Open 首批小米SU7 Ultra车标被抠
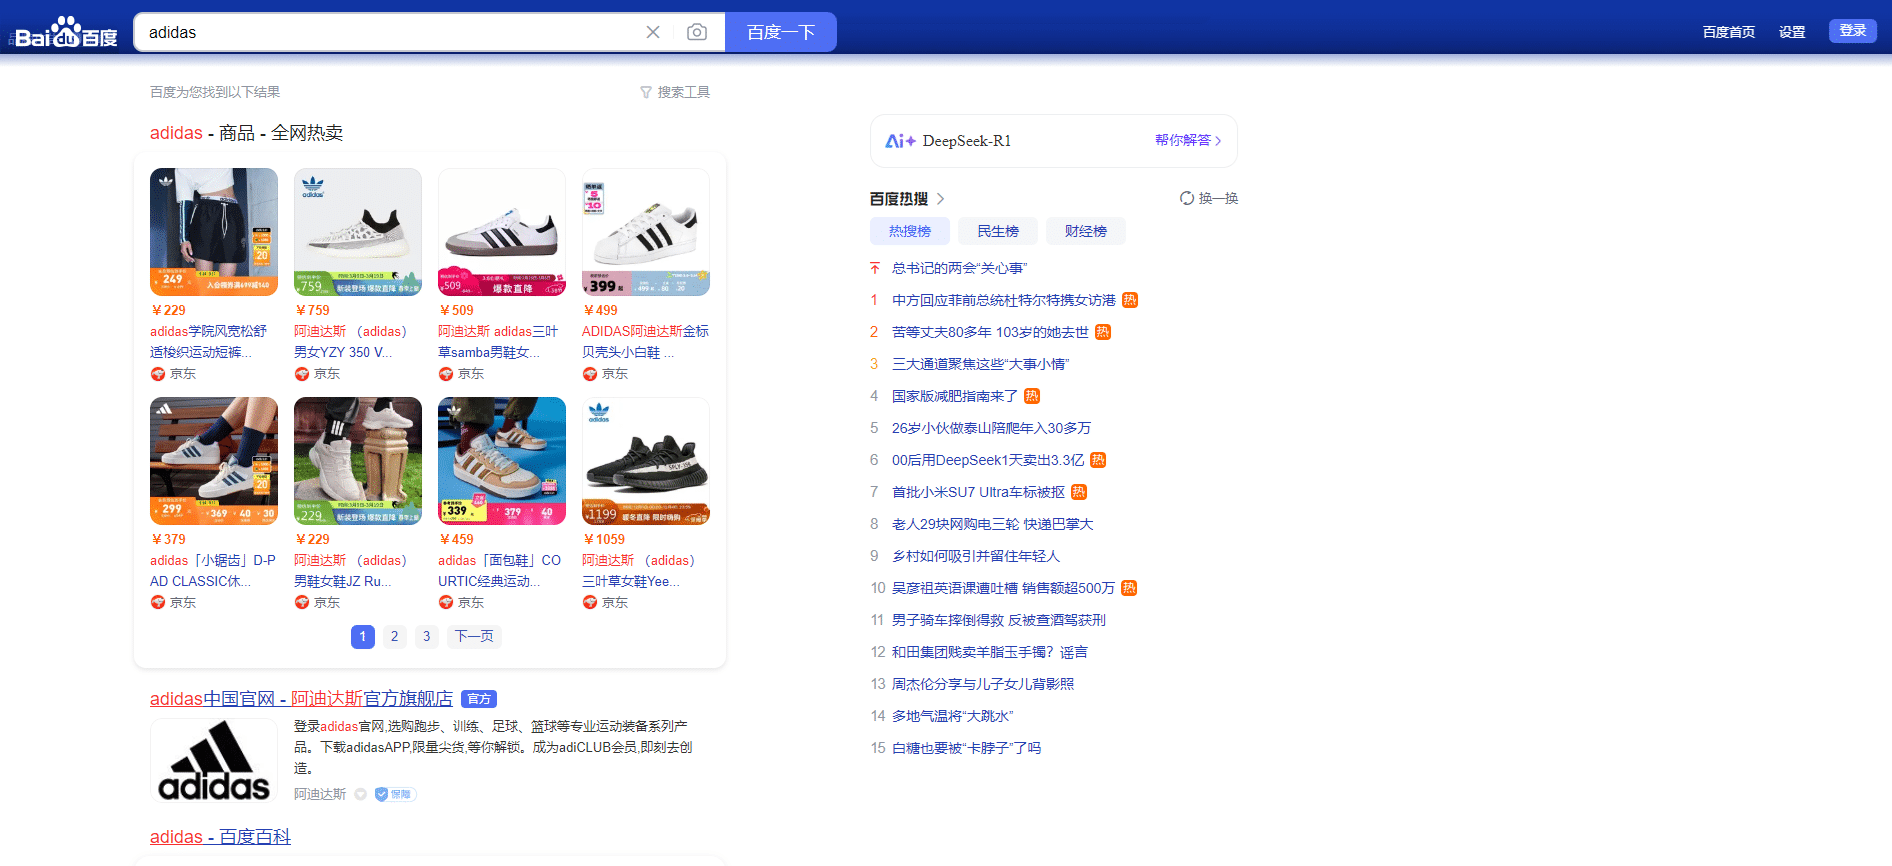1892x866 pixels. tap(978, 492)
